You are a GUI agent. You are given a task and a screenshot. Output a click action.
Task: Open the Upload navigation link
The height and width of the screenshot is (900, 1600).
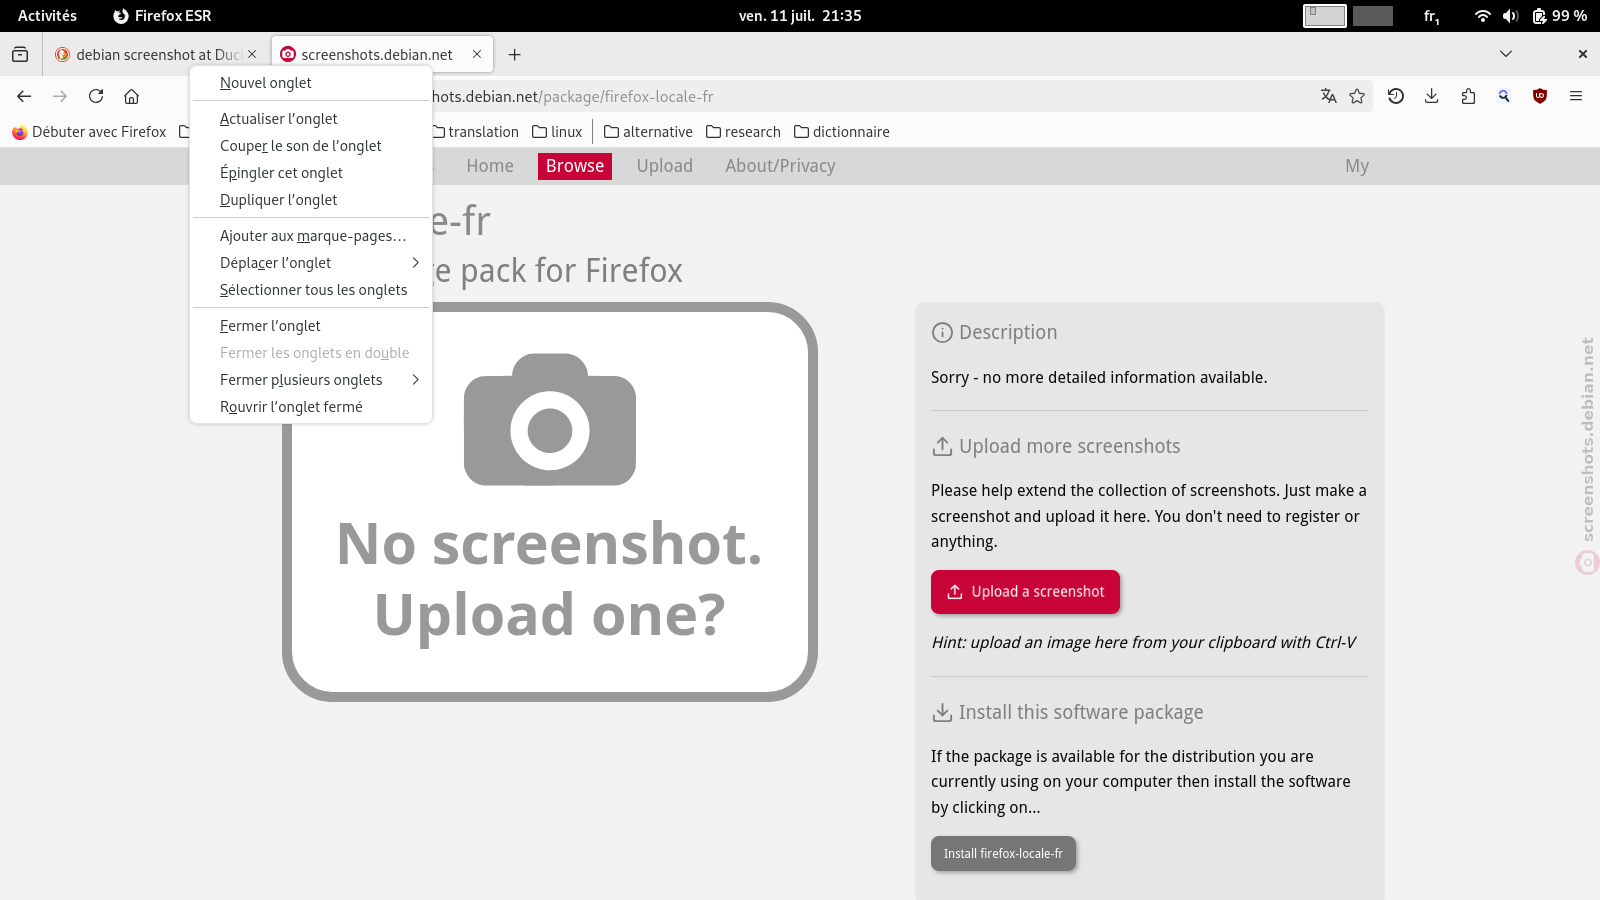665,166
